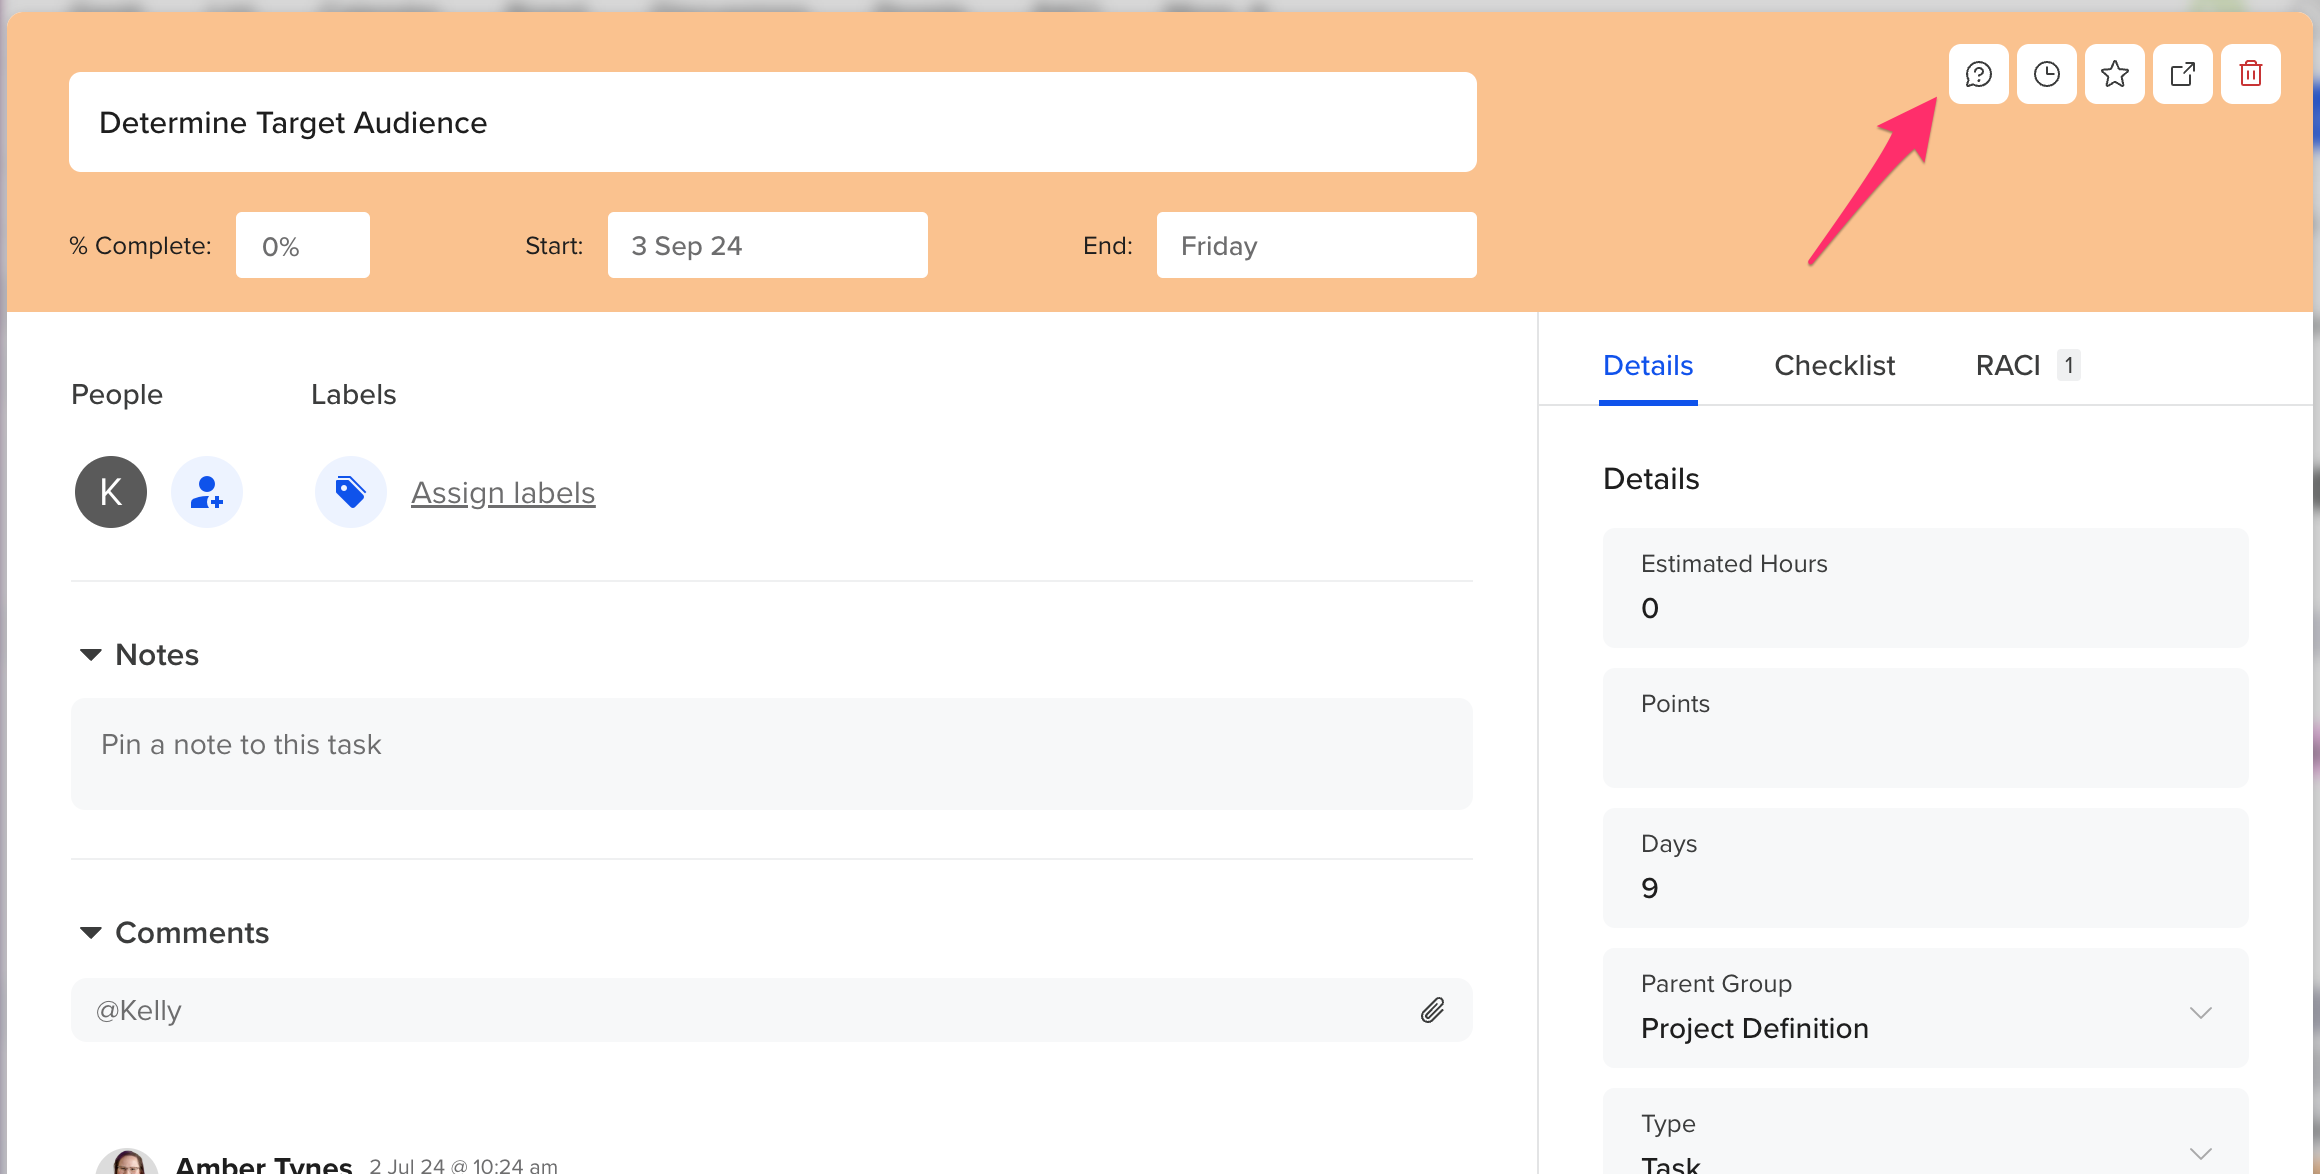This screenshot has width=2320, height=1174.
Task: Collapse the Comments section
Action: click(91, 933)
